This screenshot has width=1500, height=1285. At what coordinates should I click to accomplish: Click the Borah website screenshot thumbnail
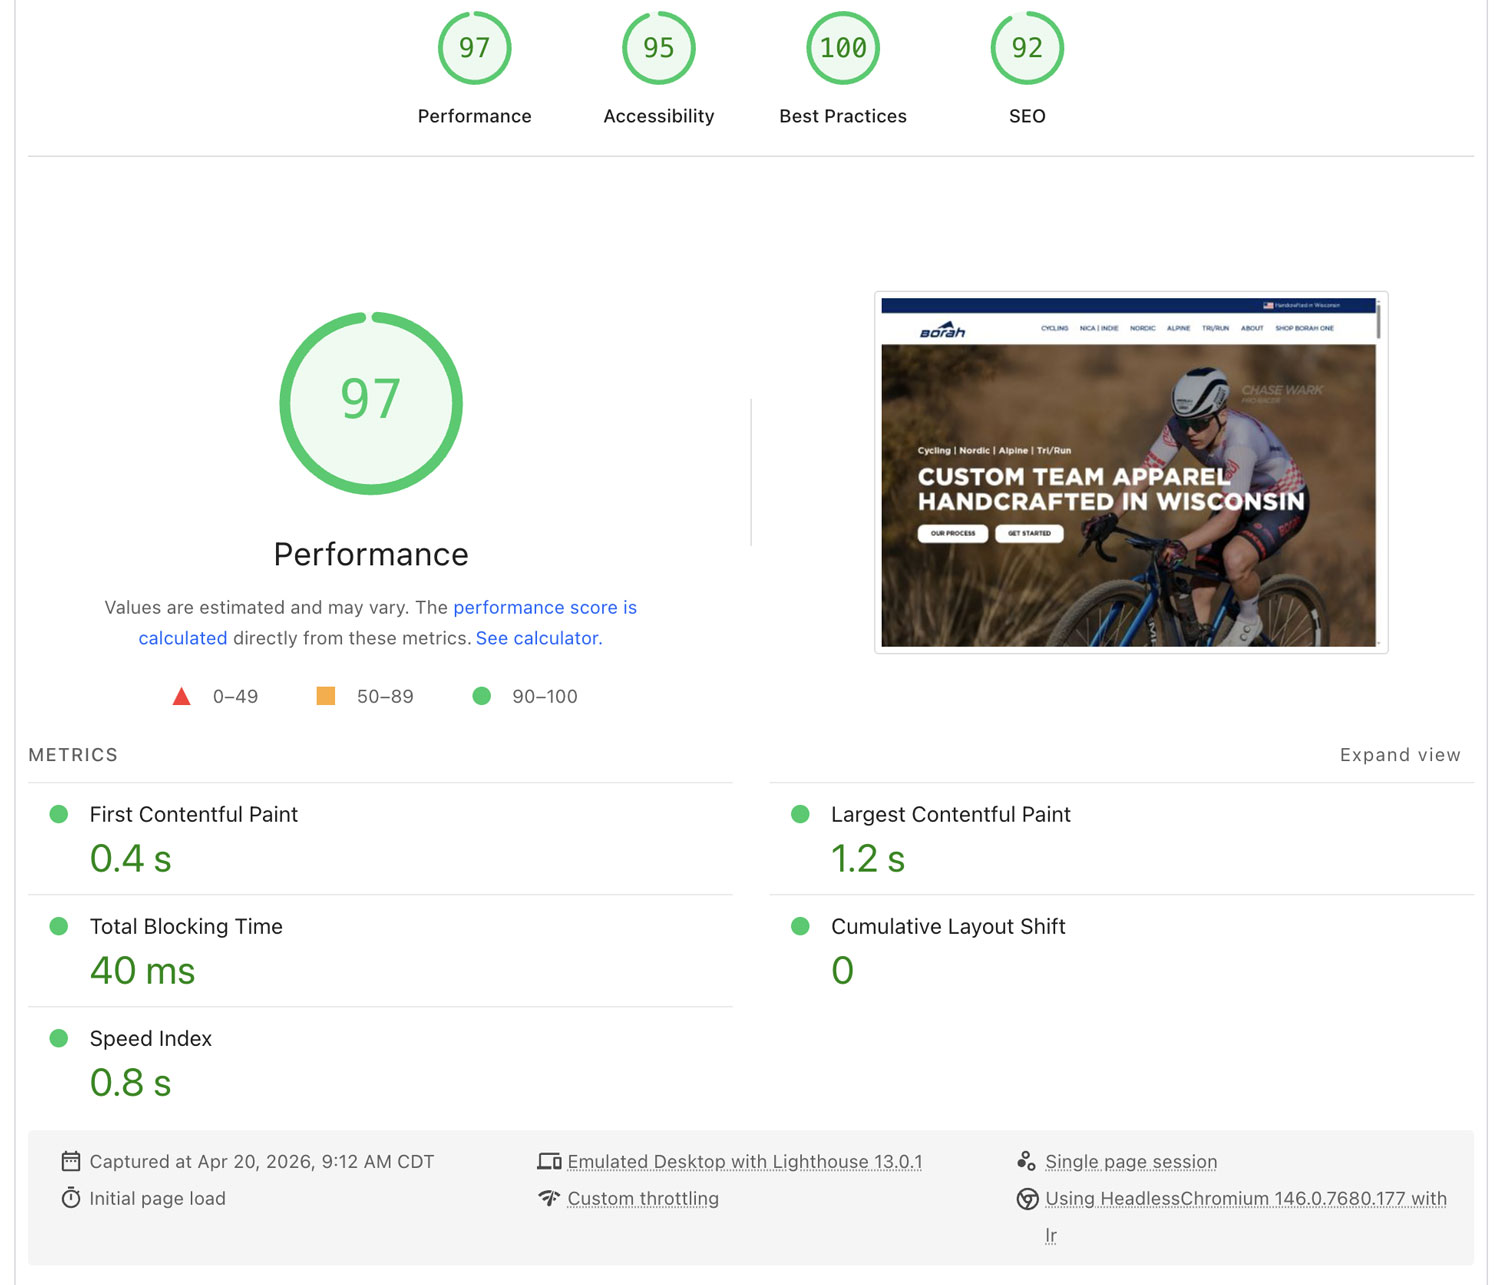click(1130, 473)
